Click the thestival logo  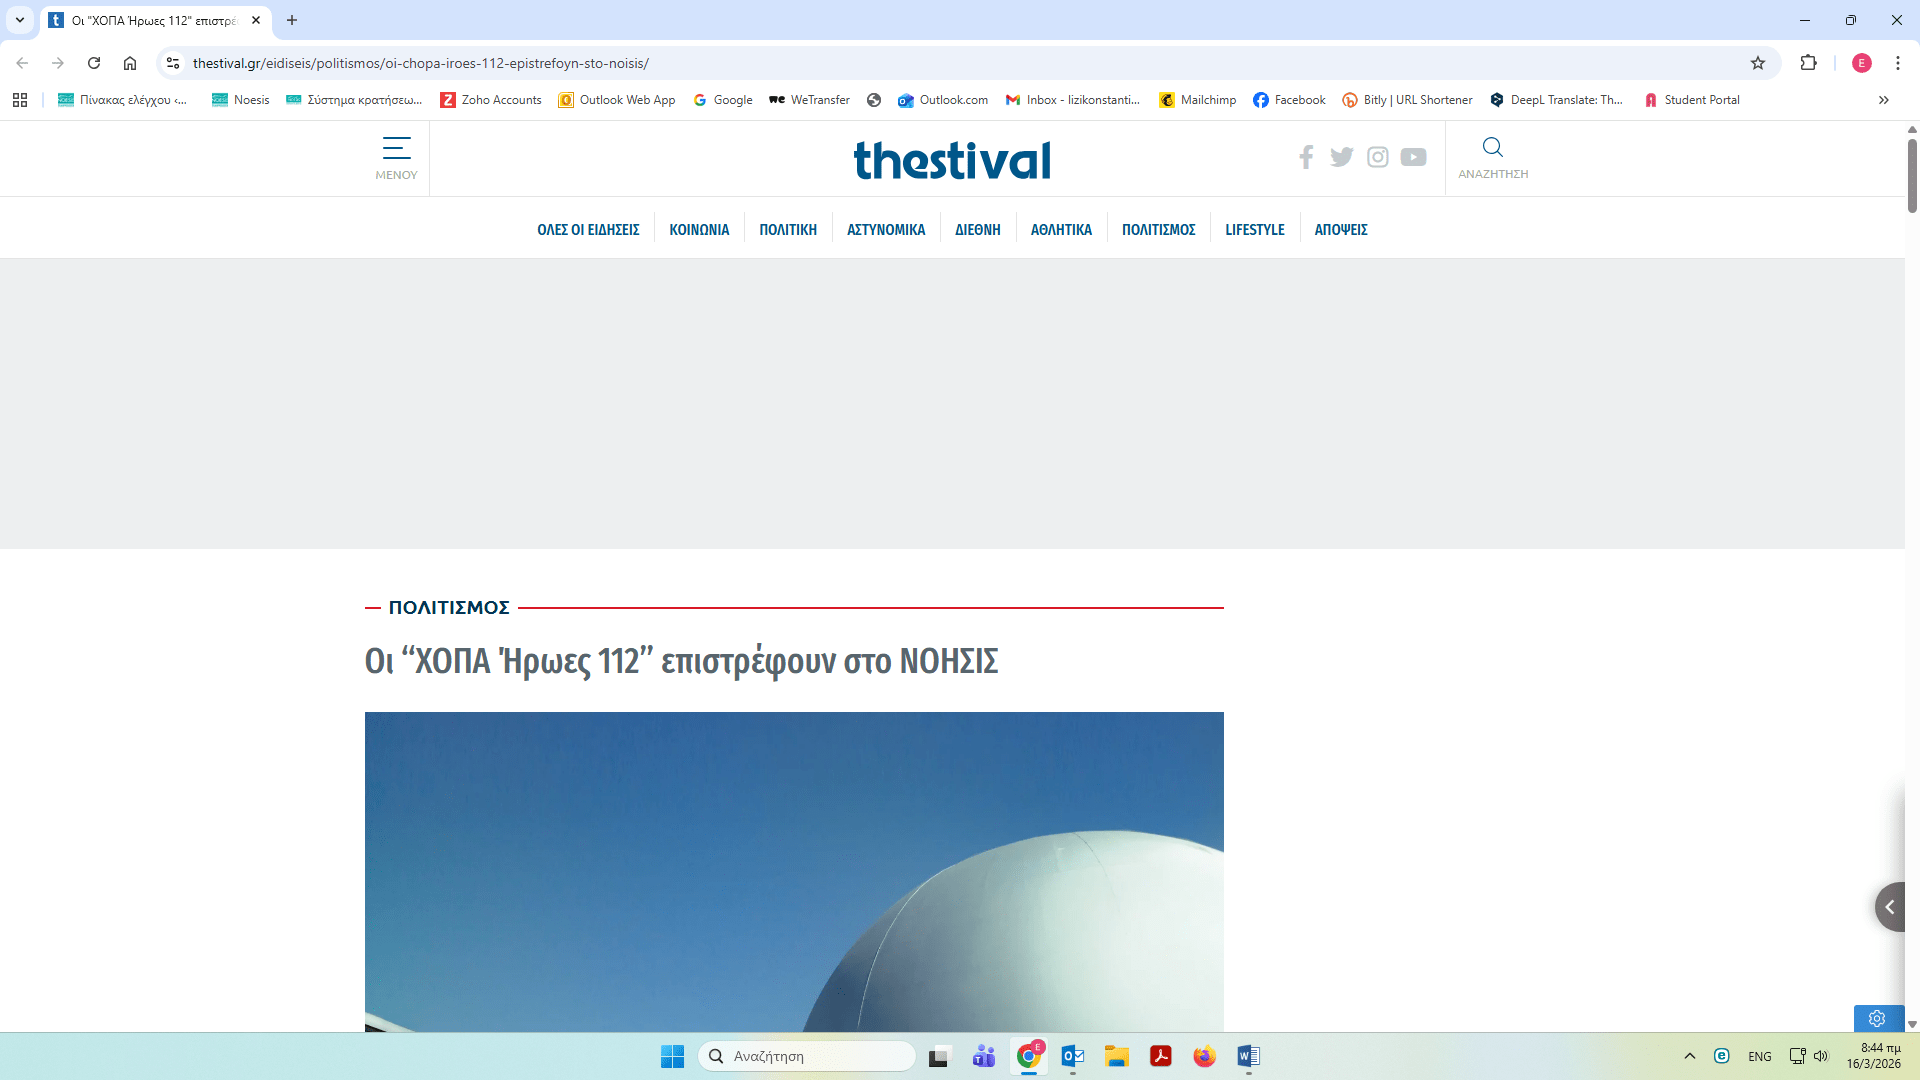pos(951,160)
